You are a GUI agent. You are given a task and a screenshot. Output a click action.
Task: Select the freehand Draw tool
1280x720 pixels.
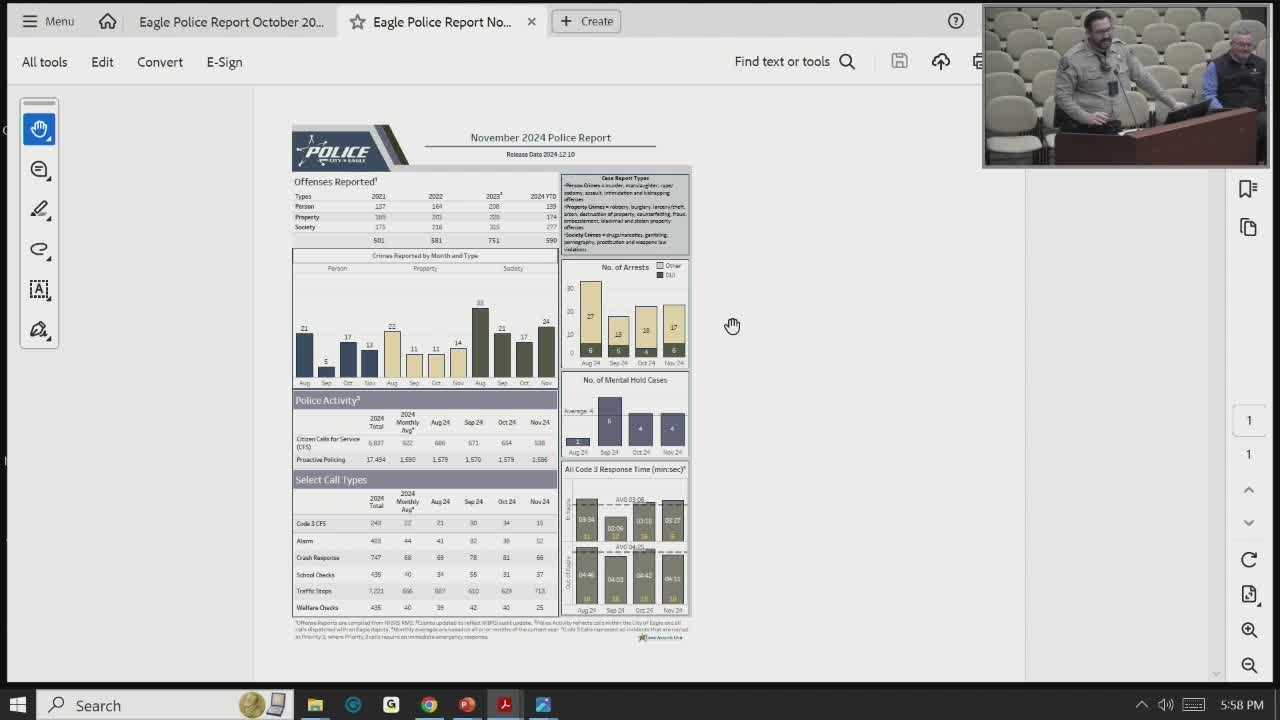(39, 249)
